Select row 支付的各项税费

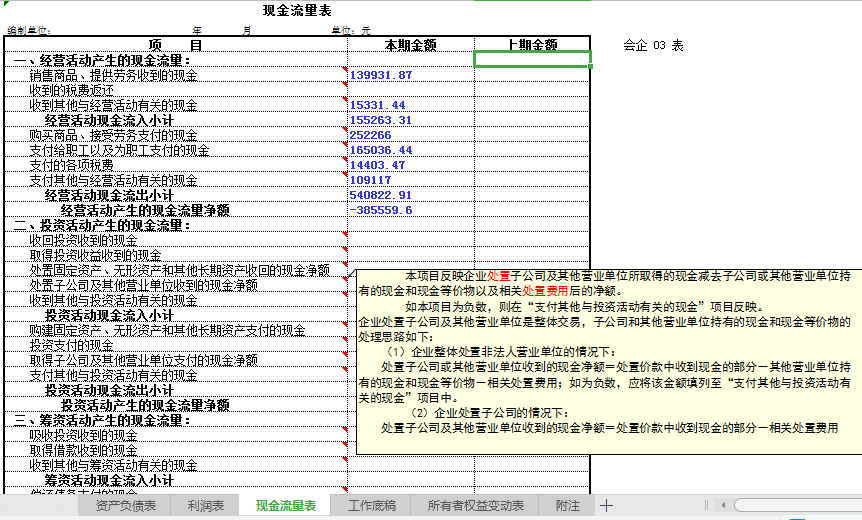click(x=176, y=164)
